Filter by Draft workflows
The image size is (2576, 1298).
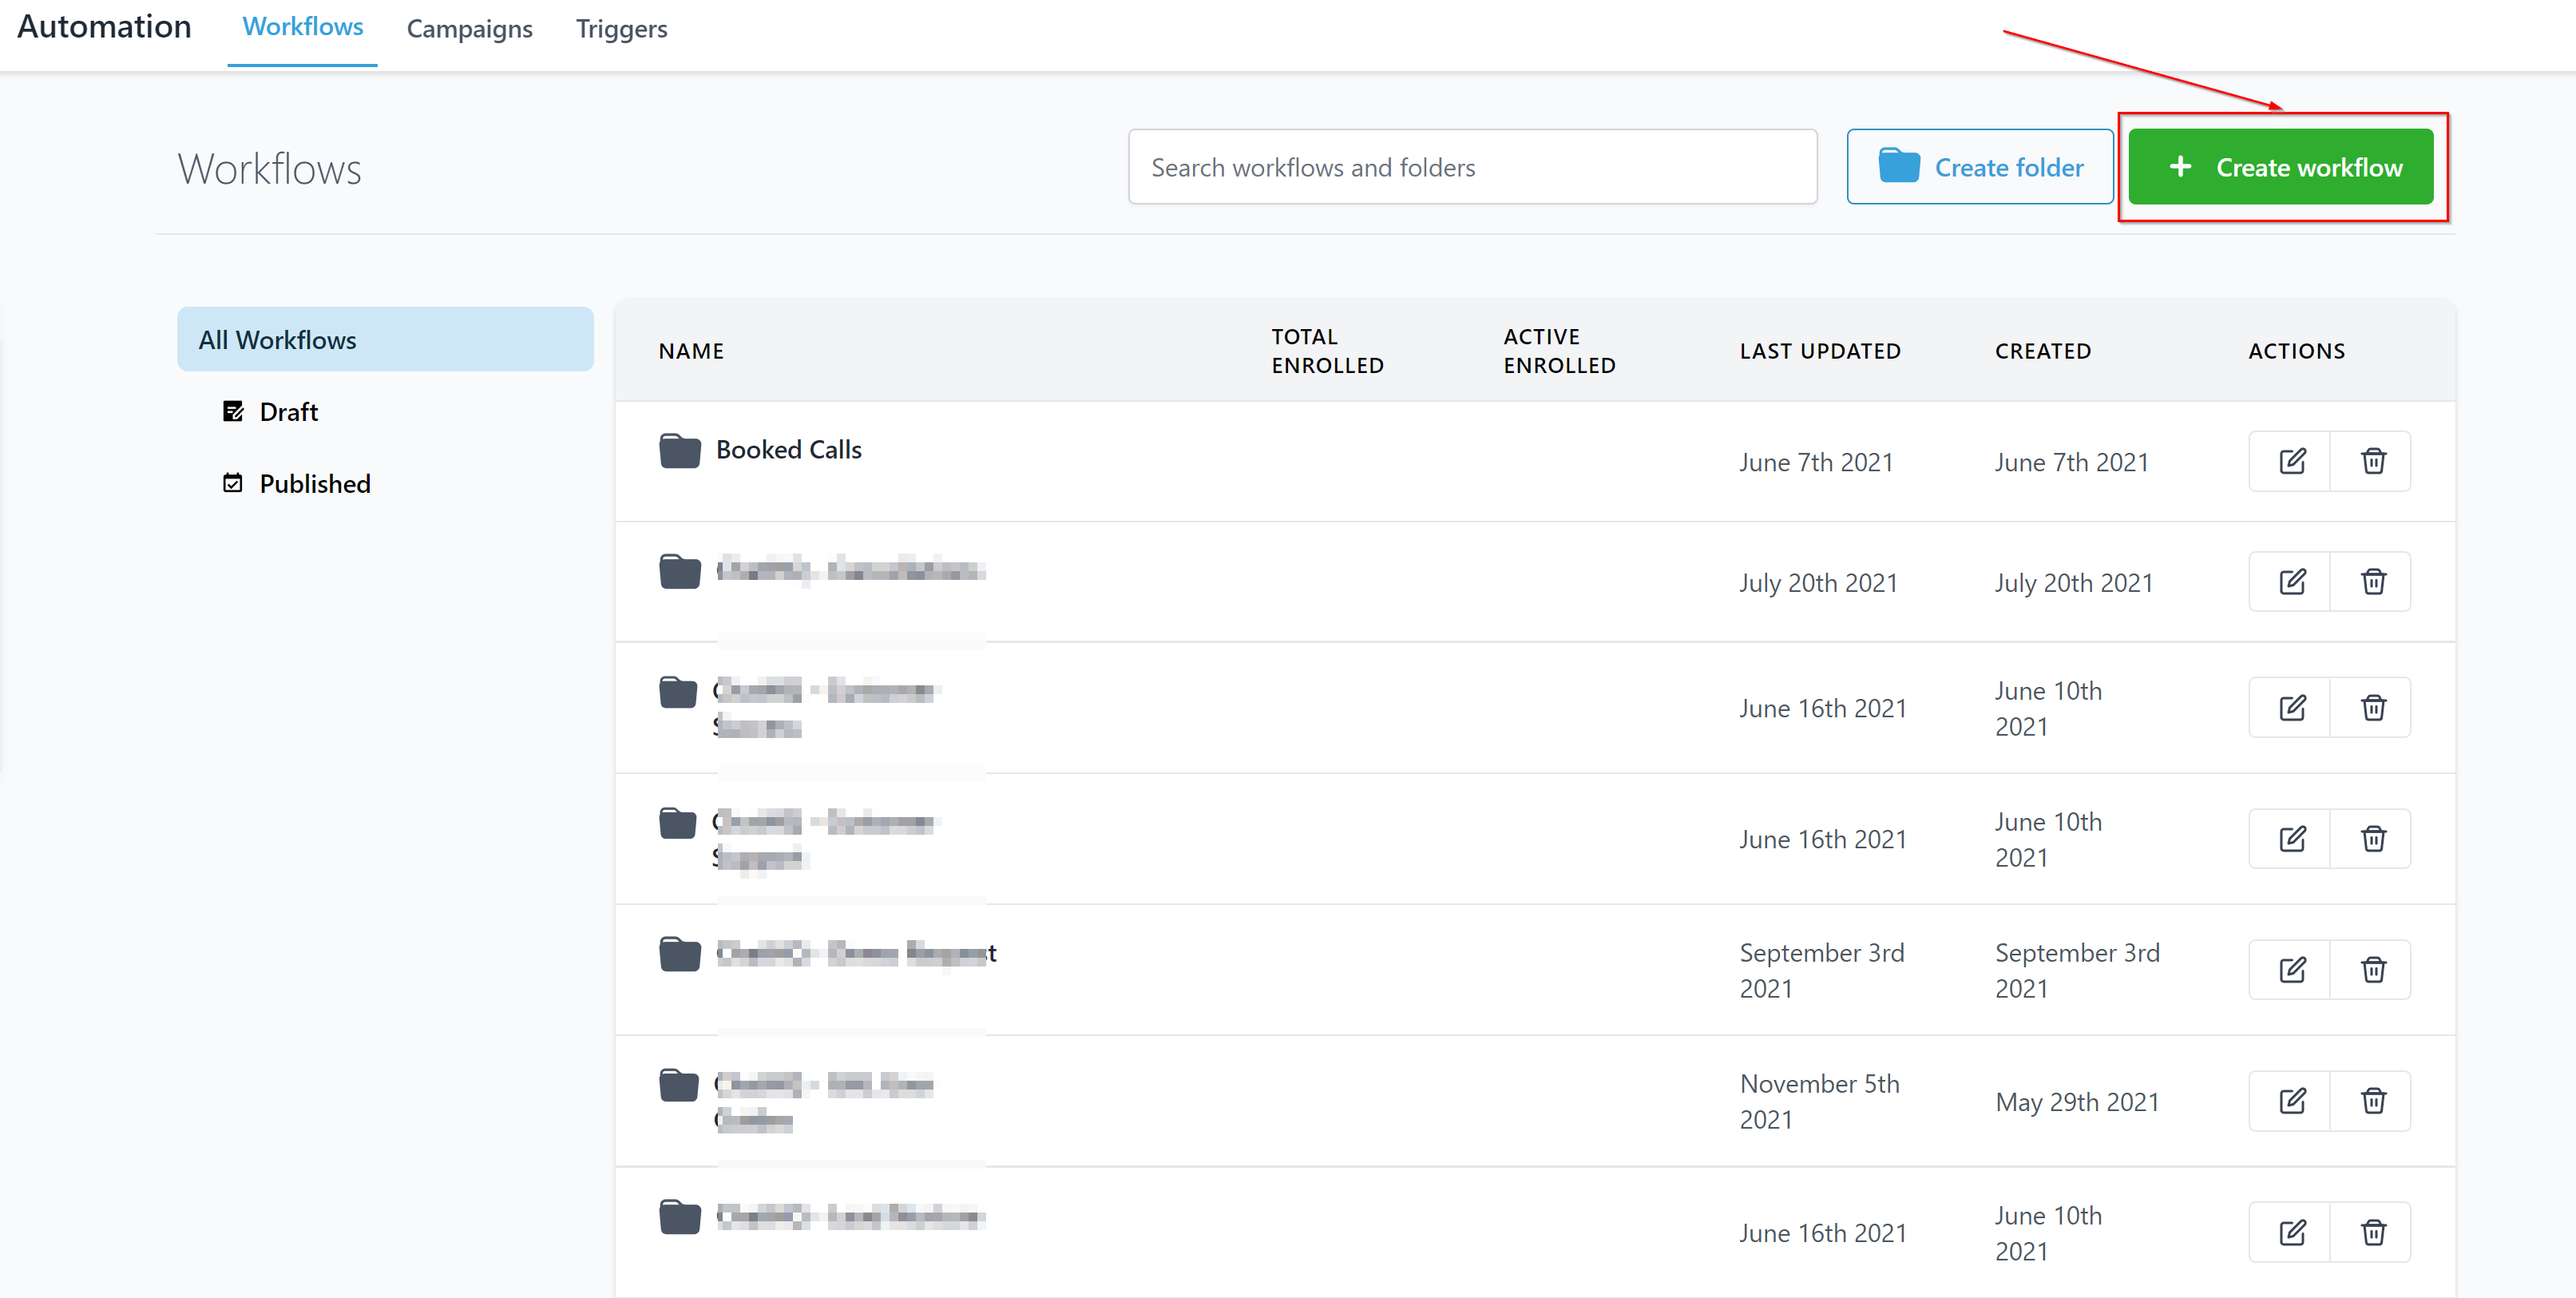point(288,412)
